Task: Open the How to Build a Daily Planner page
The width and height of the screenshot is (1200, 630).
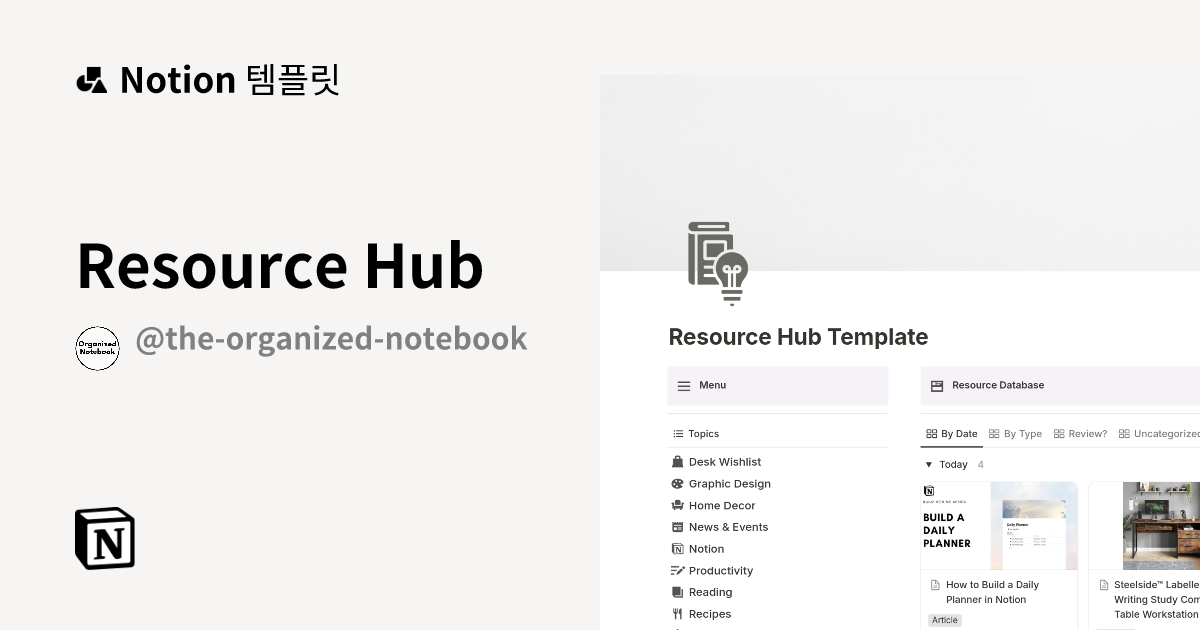Action: 992,592
